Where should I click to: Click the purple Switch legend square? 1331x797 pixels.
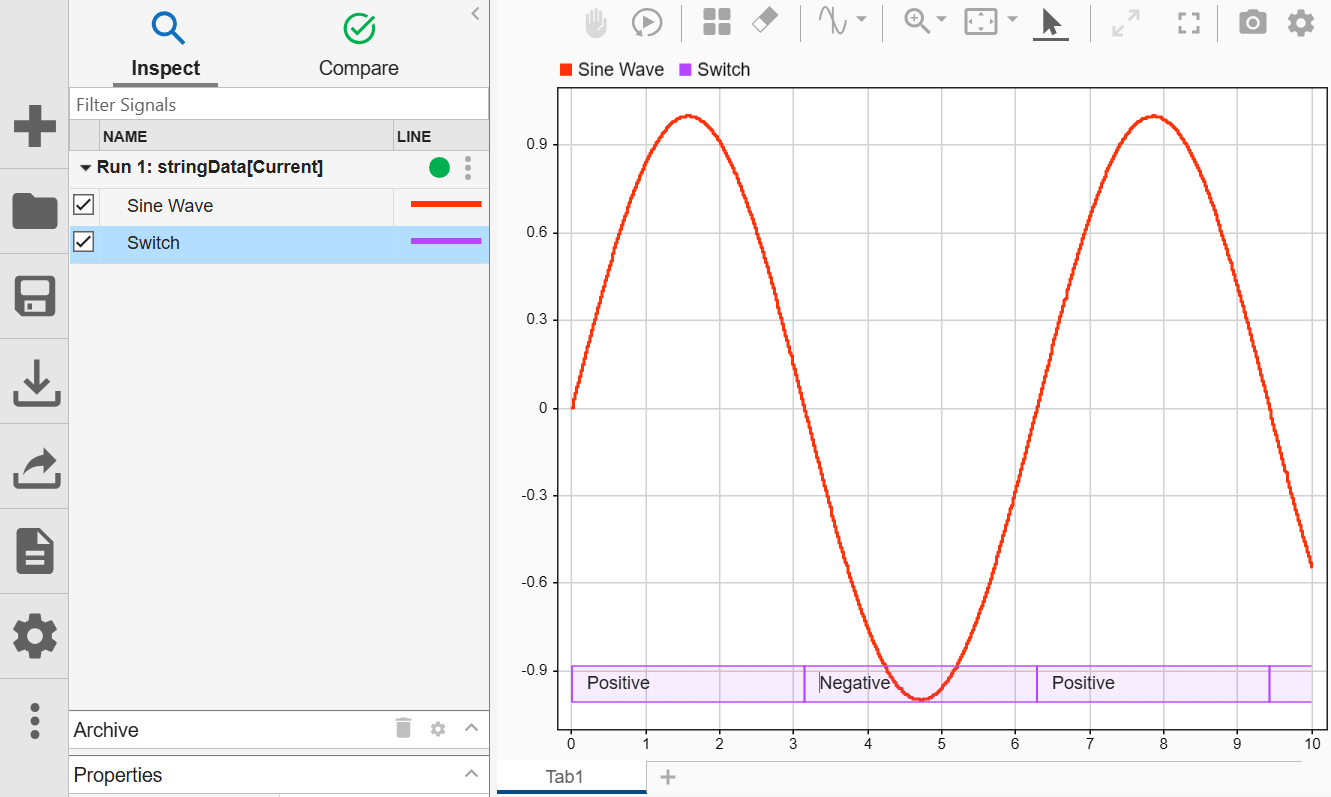coord(685,70)
